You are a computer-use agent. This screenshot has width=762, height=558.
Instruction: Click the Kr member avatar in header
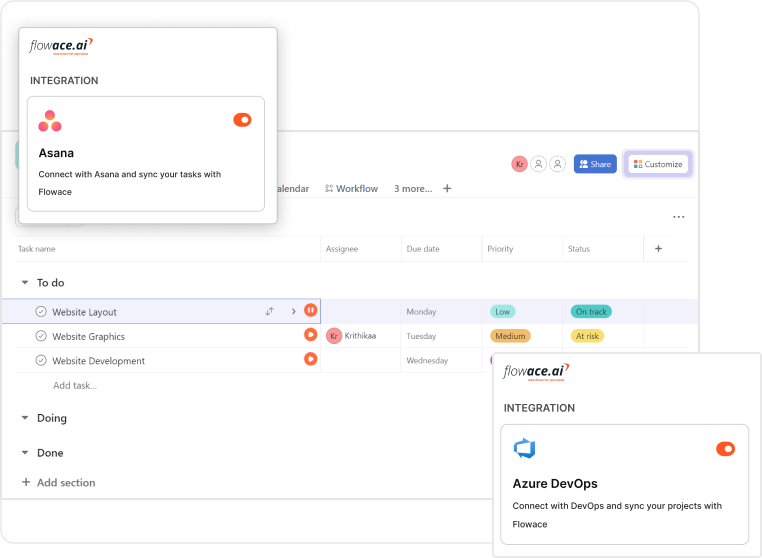519,164
